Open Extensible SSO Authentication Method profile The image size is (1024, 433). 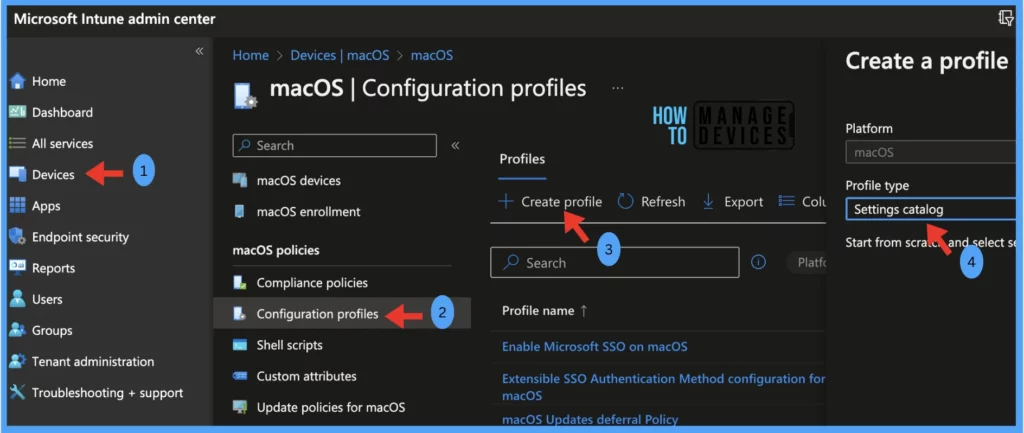(x=664, y=387)
